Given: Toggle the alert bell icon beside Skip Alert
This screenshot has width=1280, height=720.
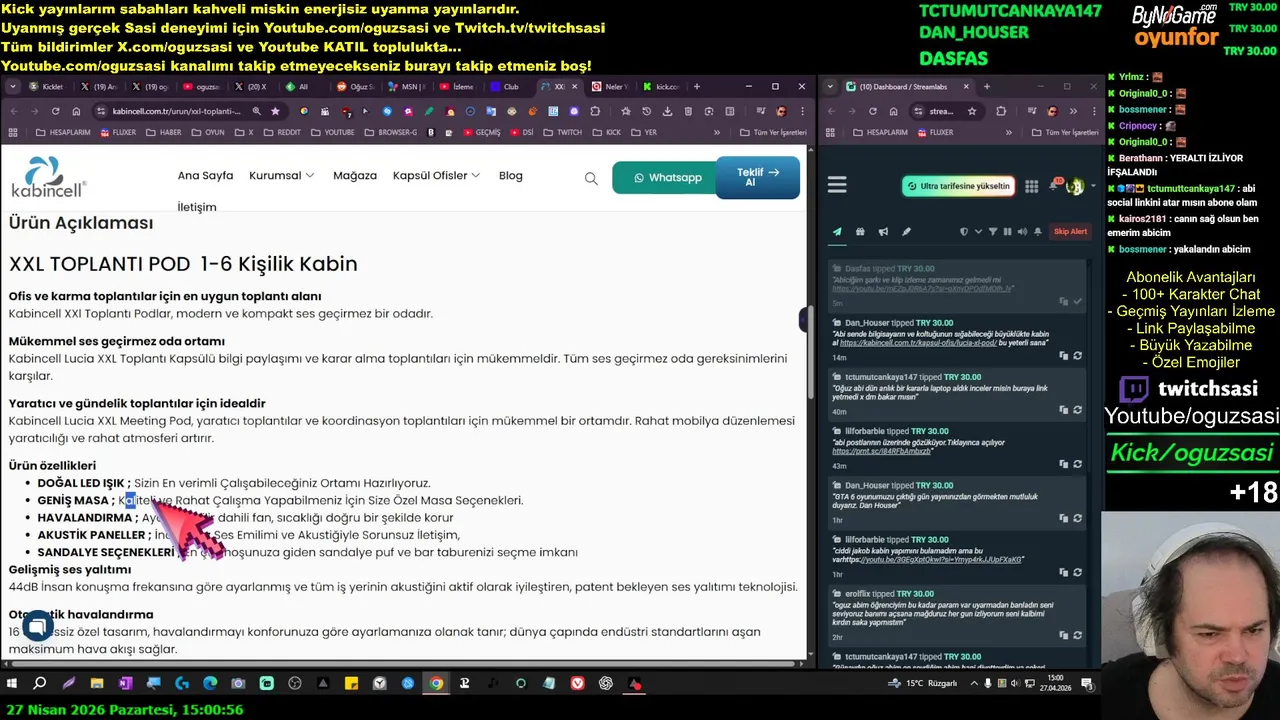Looking at the screenshot, I should tap(1036, 232).
